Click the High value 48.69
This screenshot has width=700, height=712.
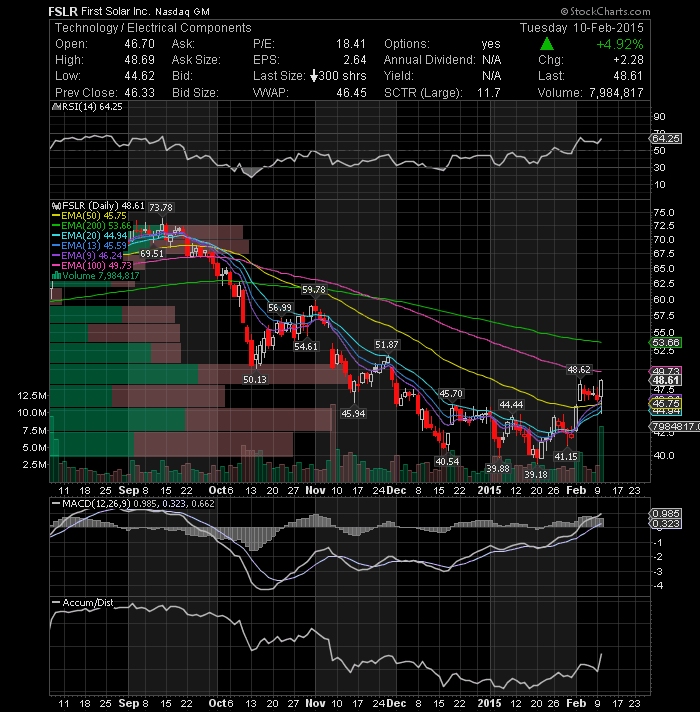[x=139, y=59]
